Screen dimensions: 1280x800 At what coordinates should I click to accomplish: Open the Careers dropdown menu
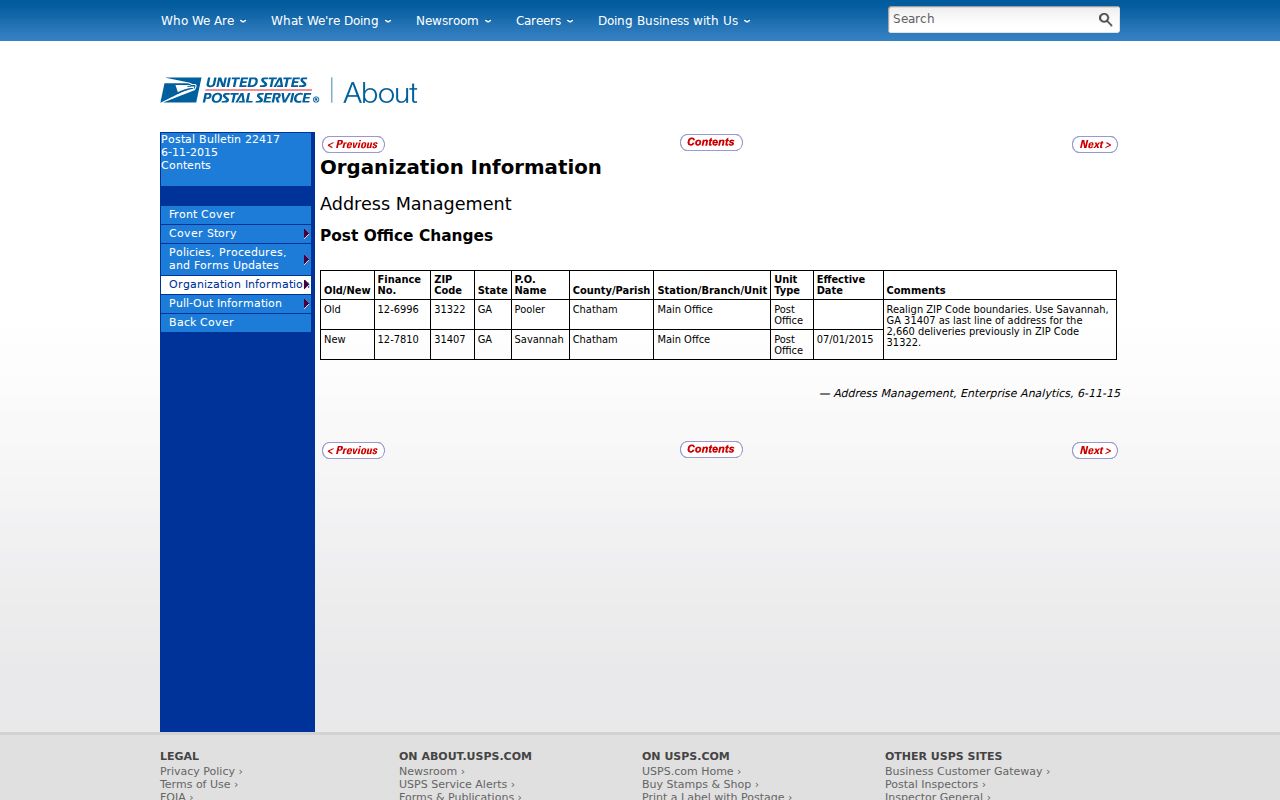[545, 20]
